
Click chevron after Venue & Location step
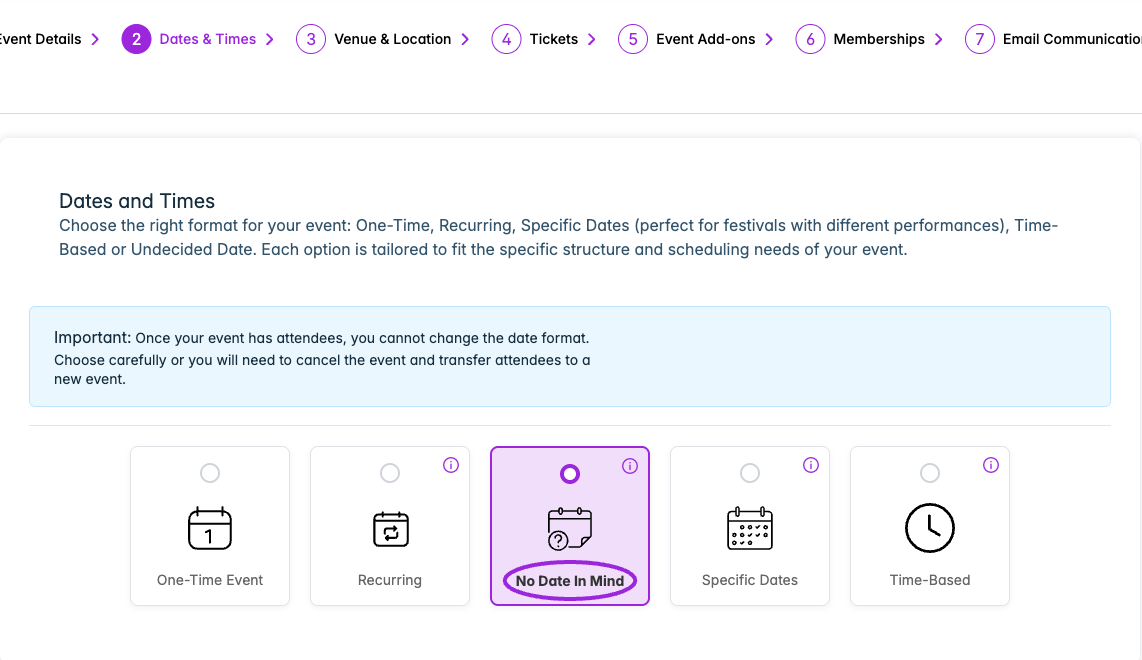465,39
